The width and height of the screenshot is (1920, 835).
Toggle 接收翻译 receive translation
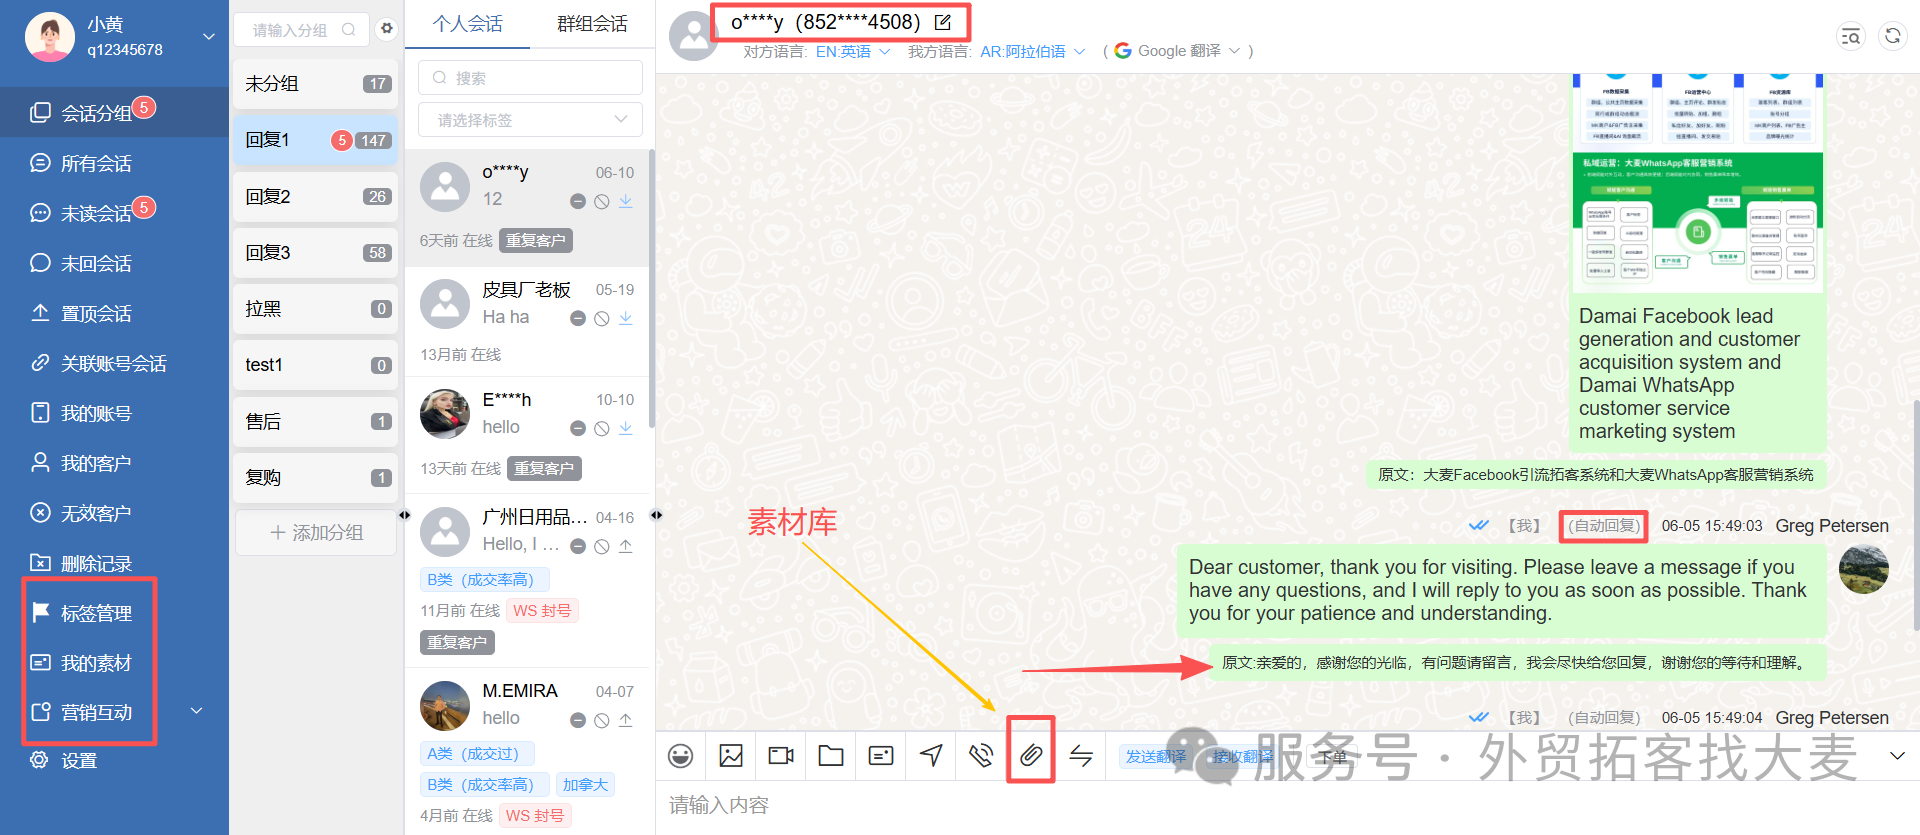coord(1243,756)
